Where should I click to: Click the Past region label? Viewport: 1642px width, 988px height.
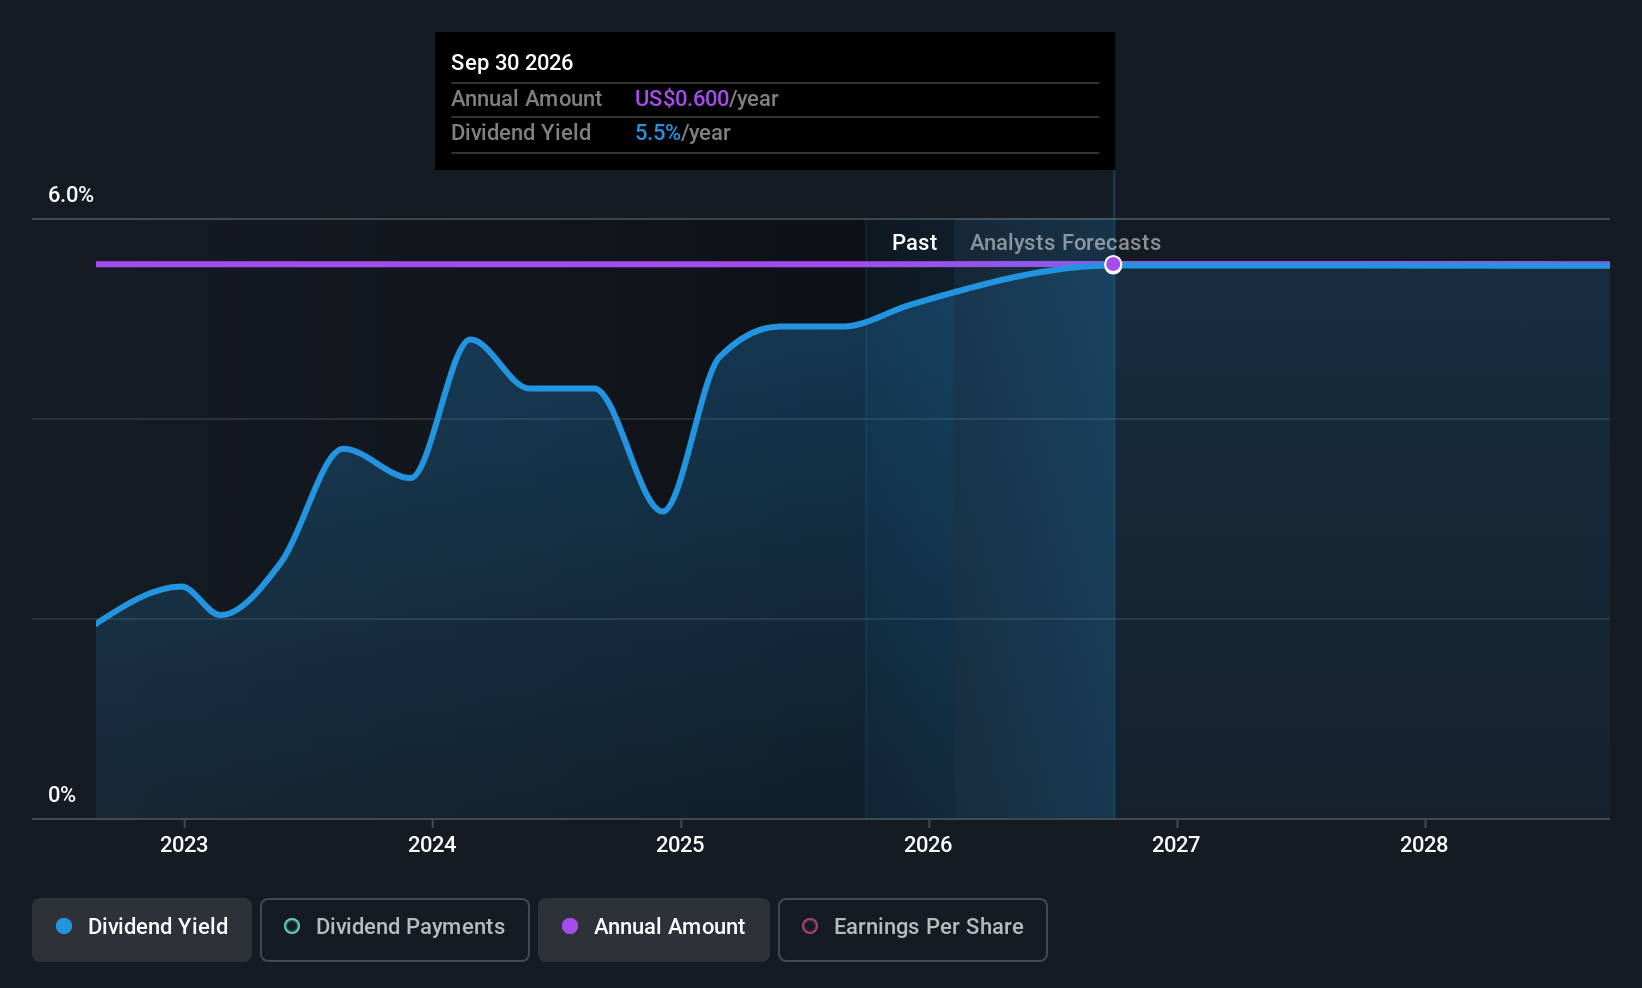click(914, 243)
